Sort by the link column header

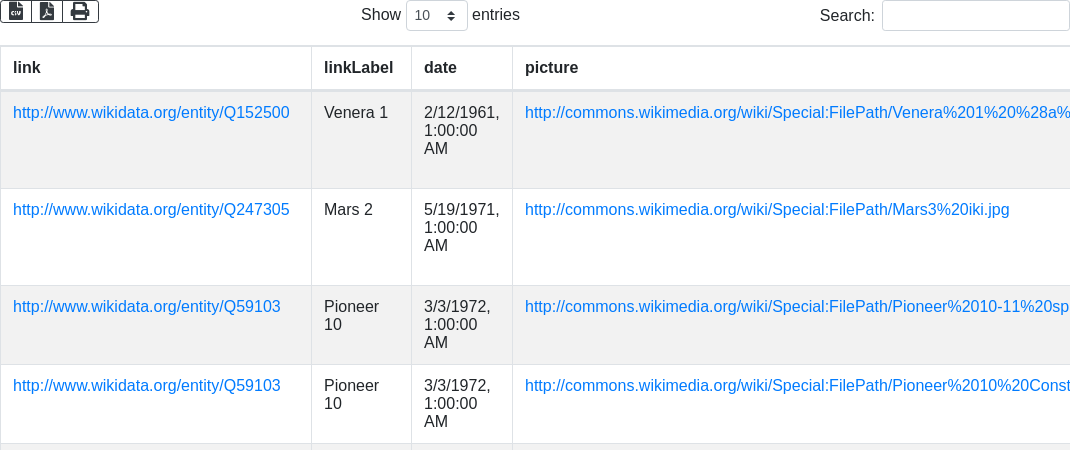pos(27,68)
